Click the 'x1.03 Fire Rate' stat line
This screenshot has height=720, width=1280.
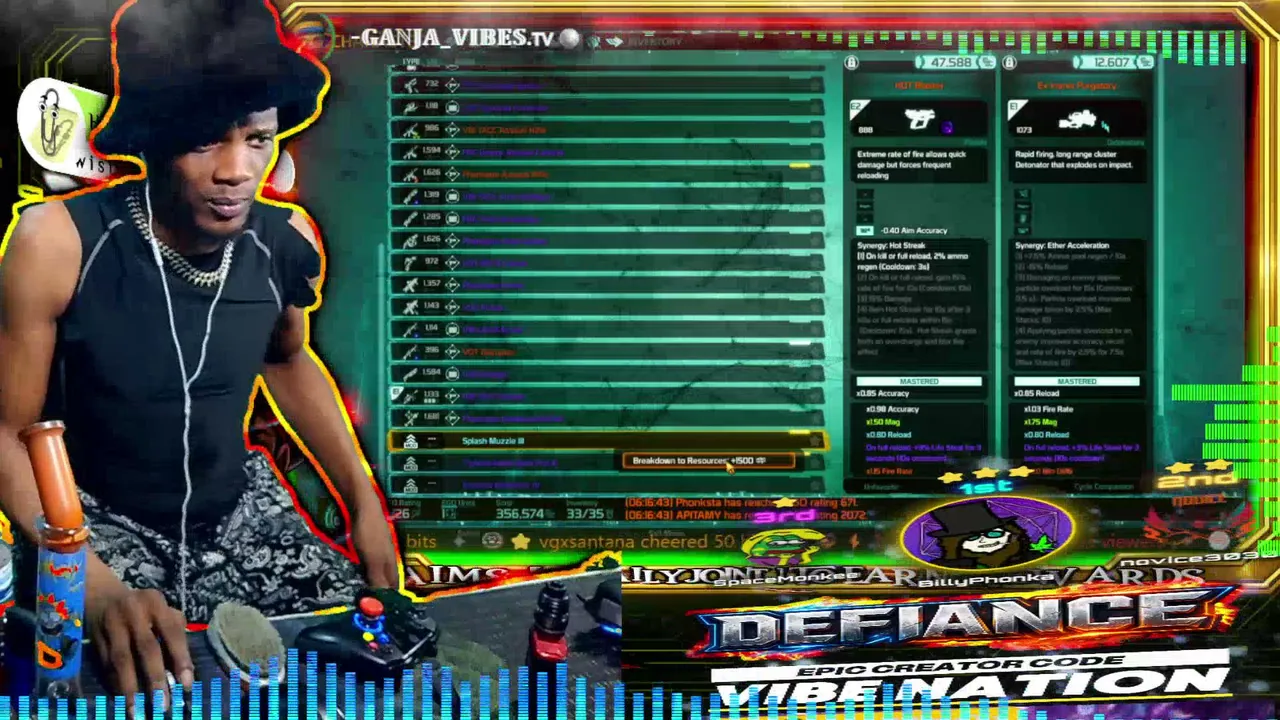click(x=1049, y=409)
